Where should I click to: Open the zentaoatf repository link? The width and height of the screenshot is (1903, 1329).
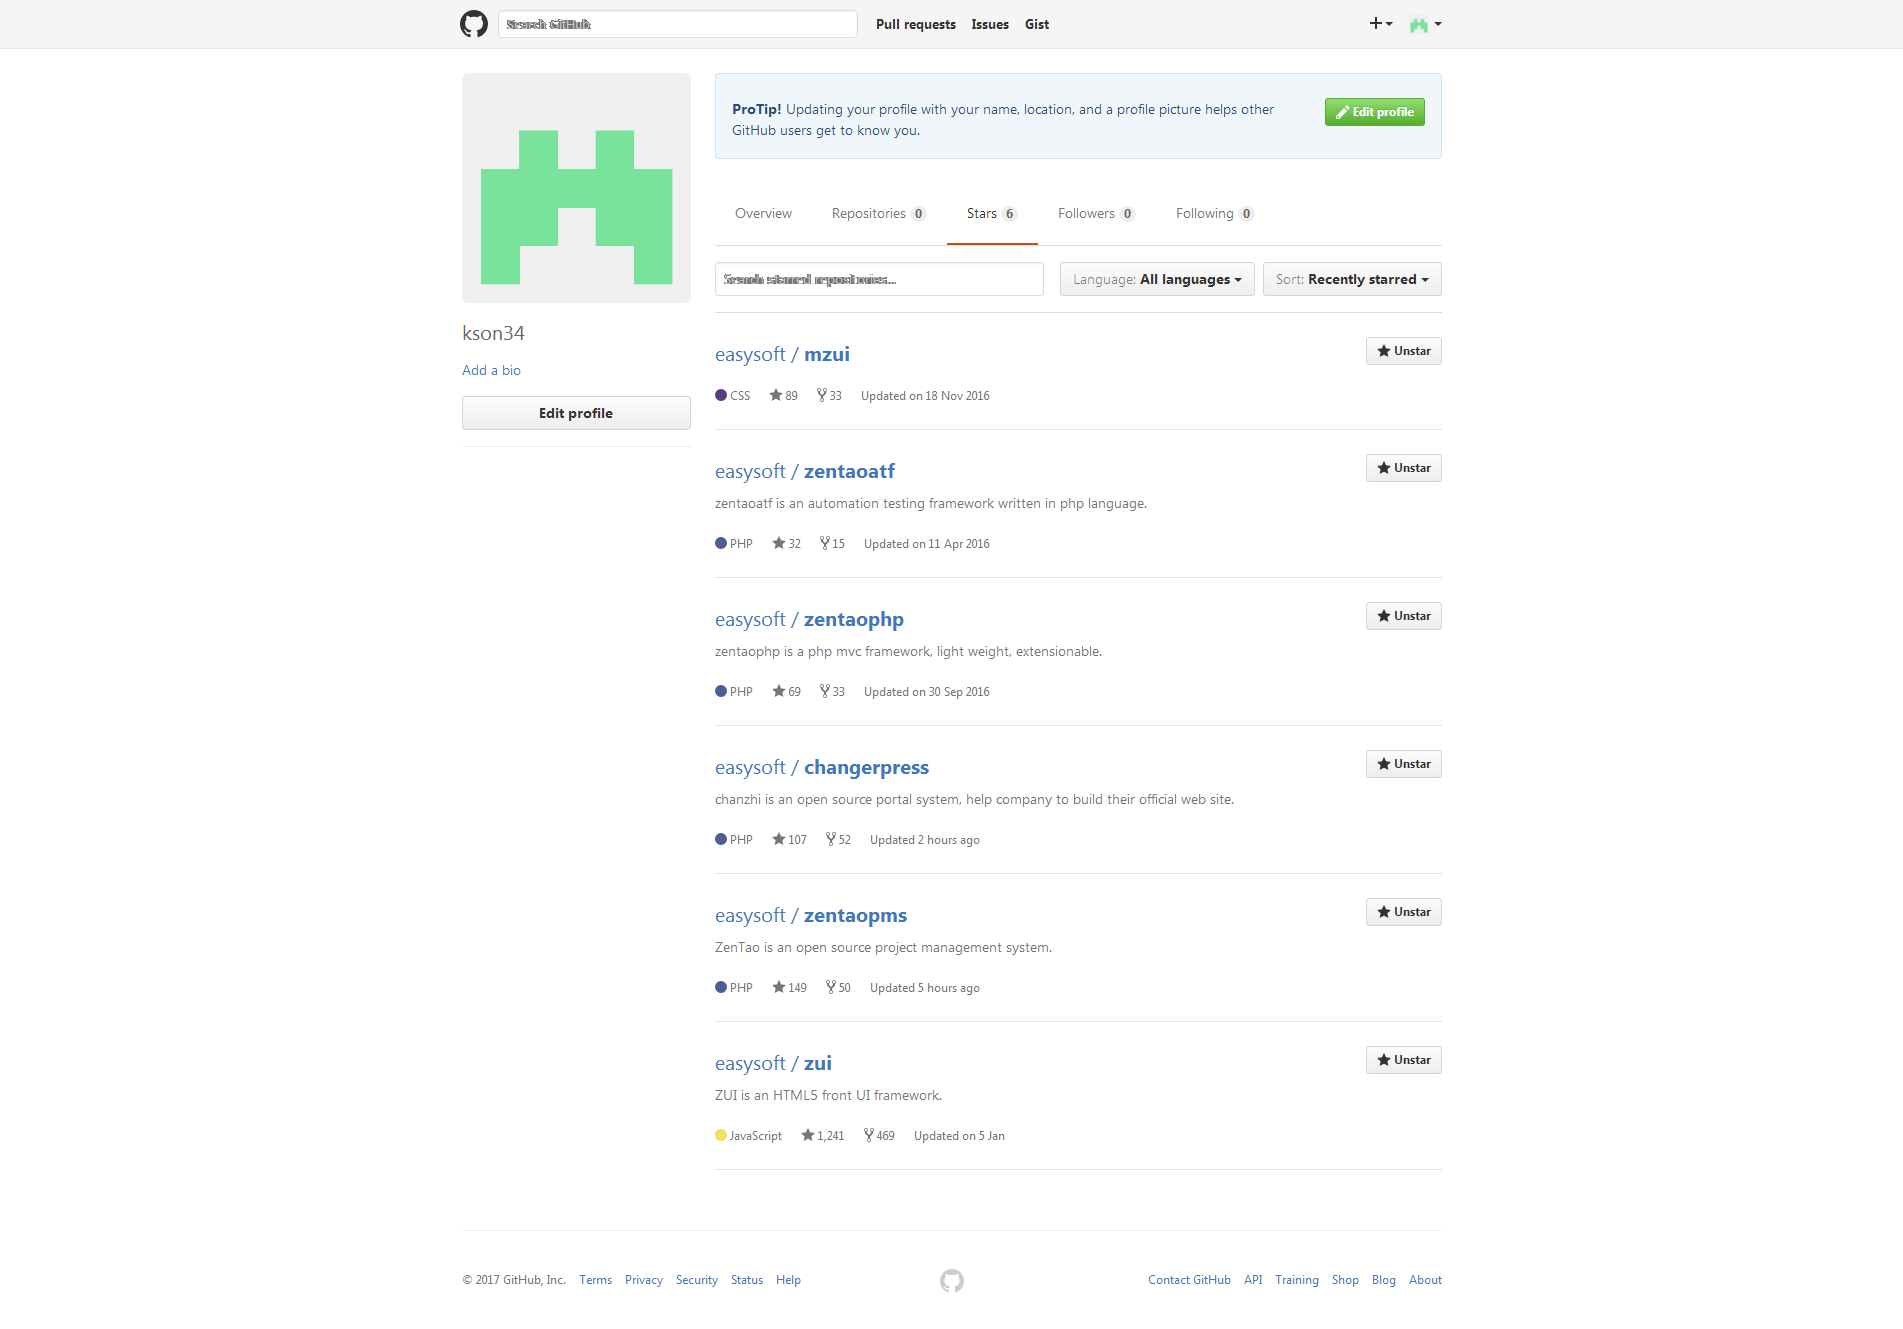(849, 471)
